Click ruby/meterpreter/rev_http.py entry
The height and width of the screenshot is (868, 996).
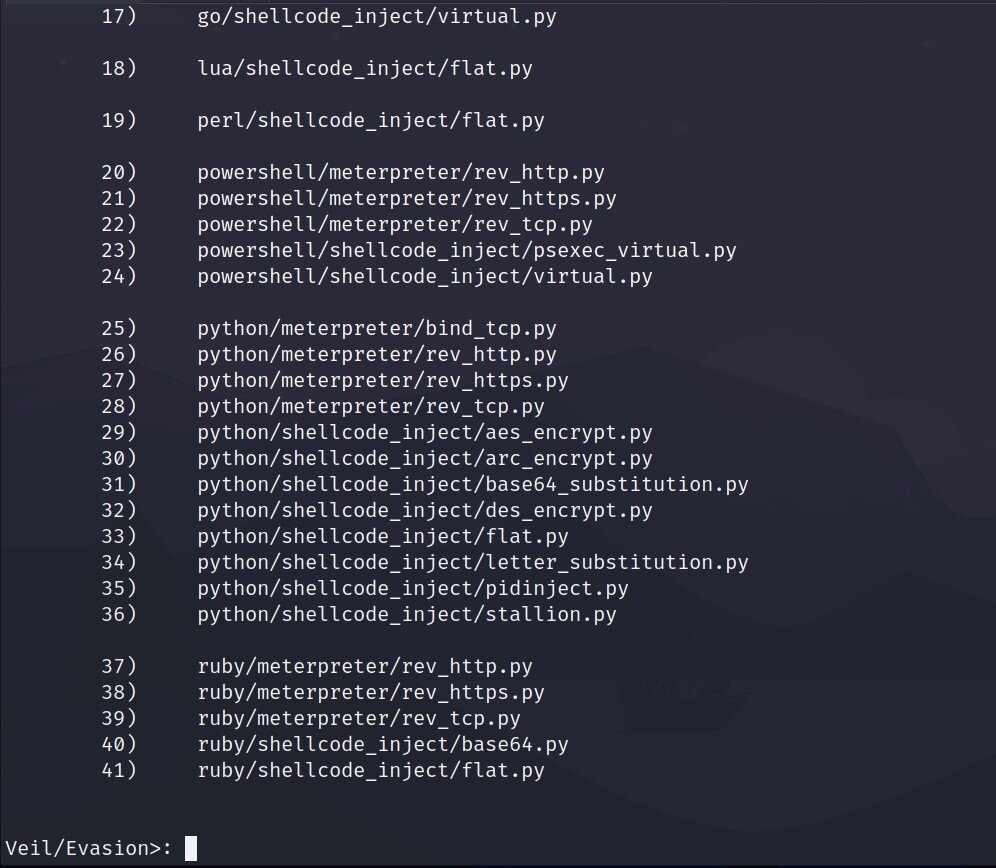365,666
